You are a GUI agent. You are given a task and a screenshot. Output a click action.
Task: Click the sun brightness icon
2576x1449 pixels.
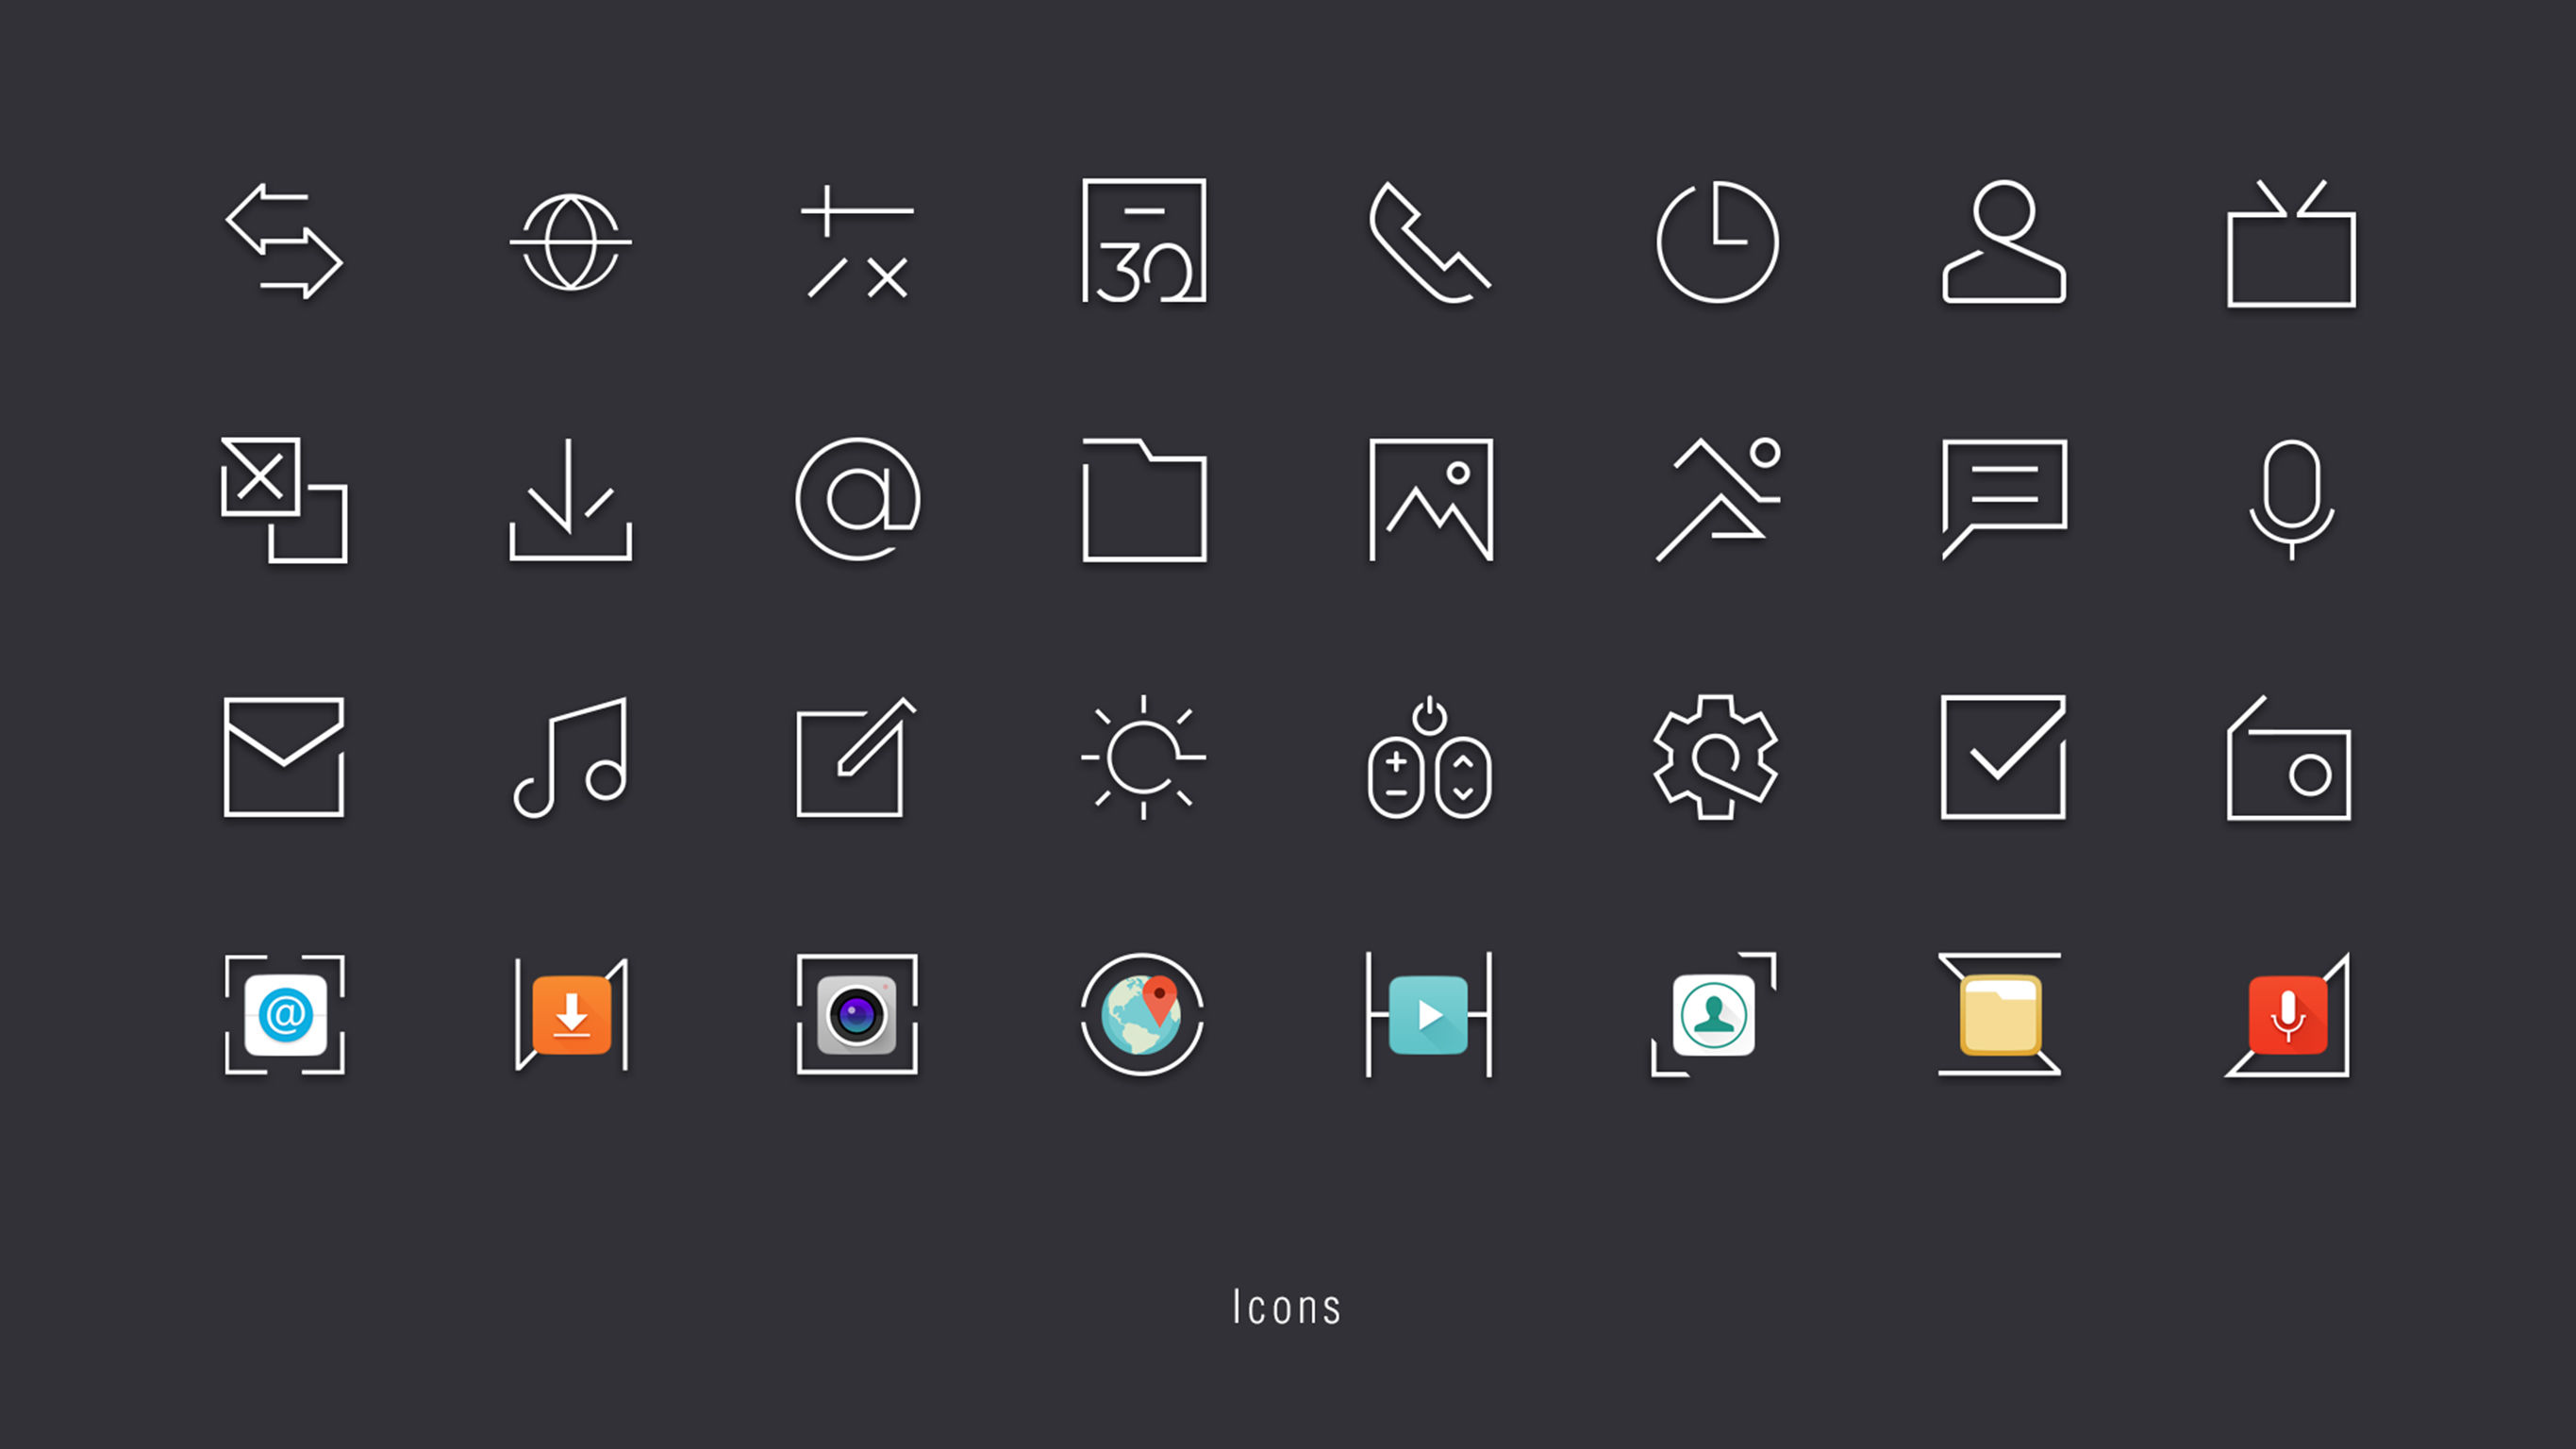(1144, 757)
